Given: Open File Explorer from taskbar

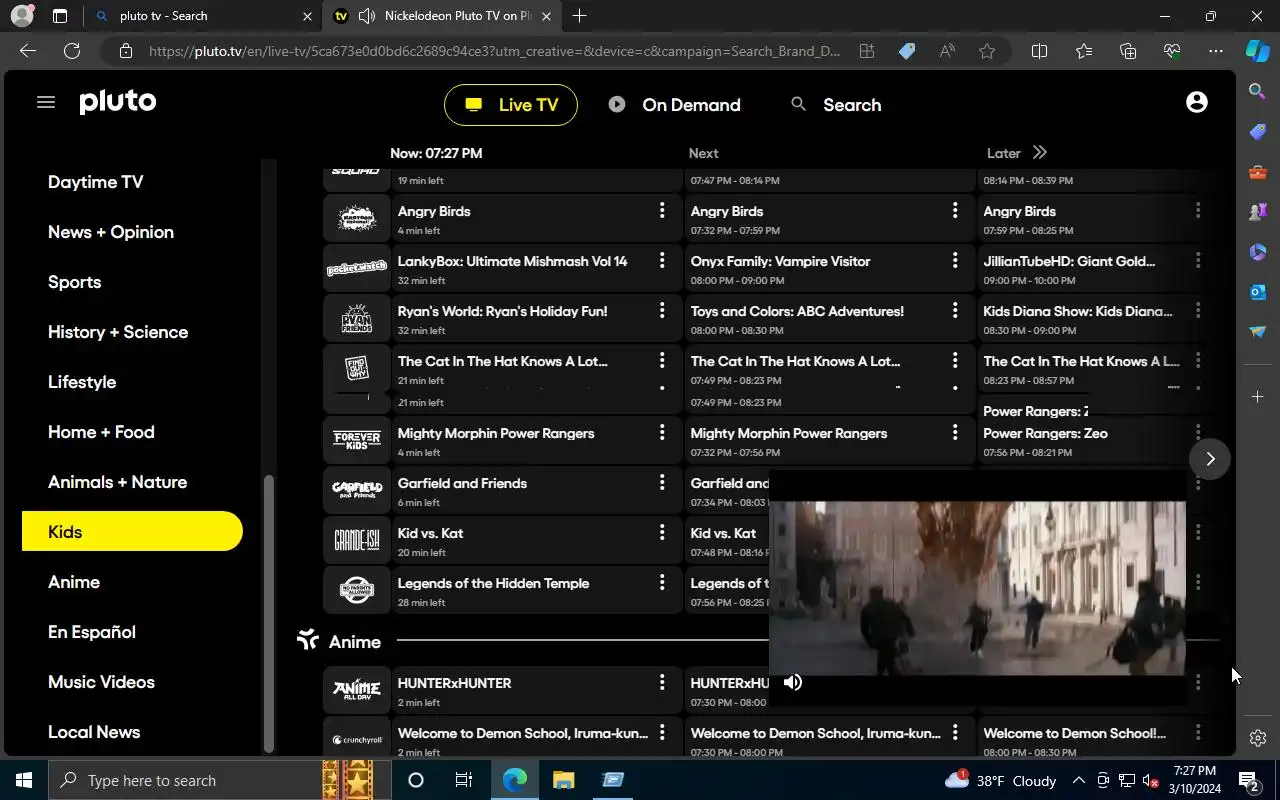Looking at the screenshot, I should 563,780.
